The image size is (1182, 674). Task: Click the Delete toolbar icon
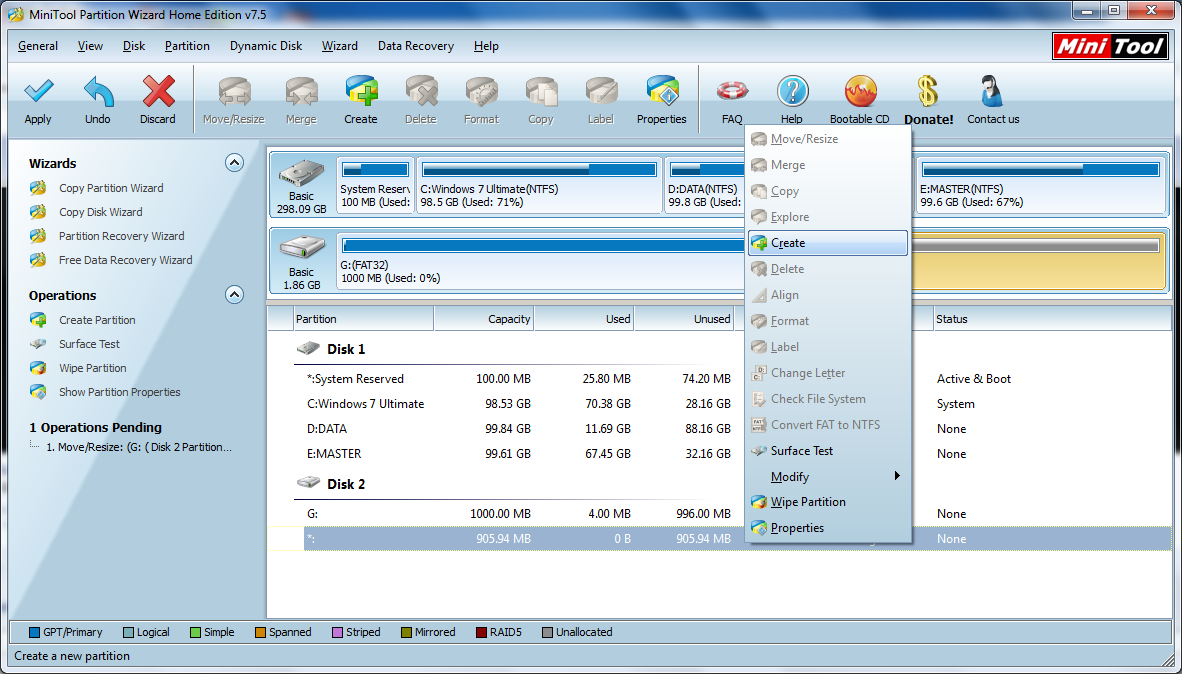(x=421, y=92)
